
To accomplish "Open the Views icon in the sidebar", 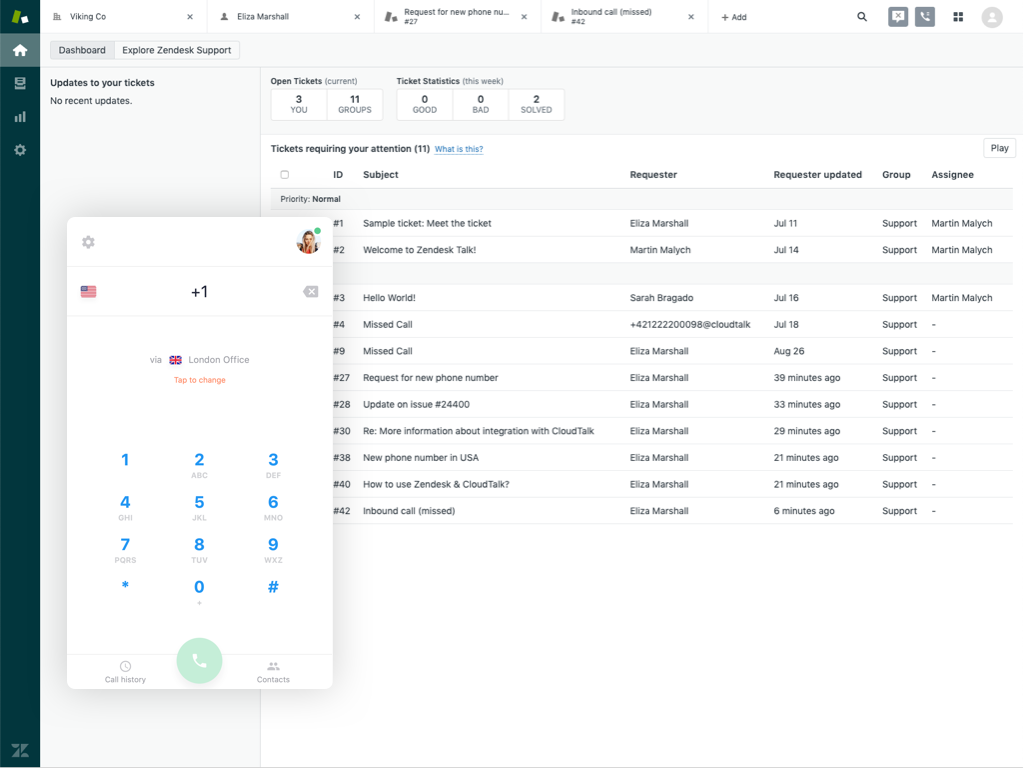I will coord(20,83).
